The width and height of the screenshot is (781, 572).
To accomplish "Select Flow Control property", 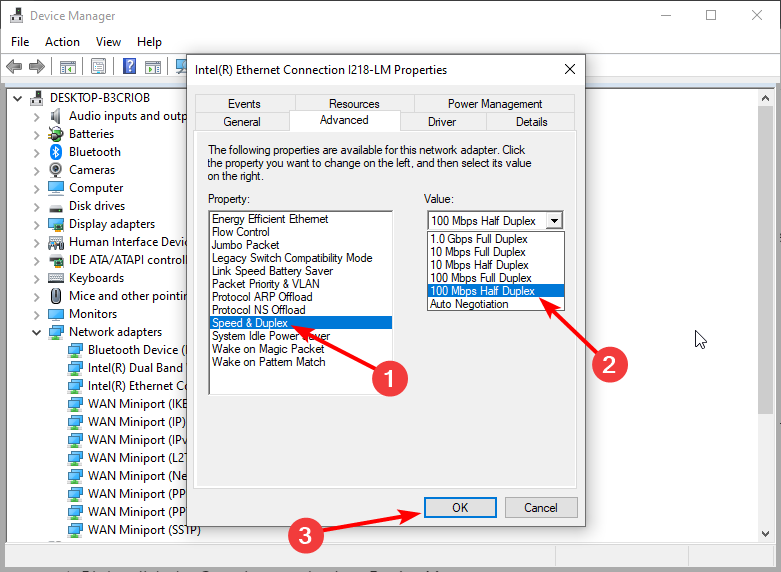I will [301, 232].
